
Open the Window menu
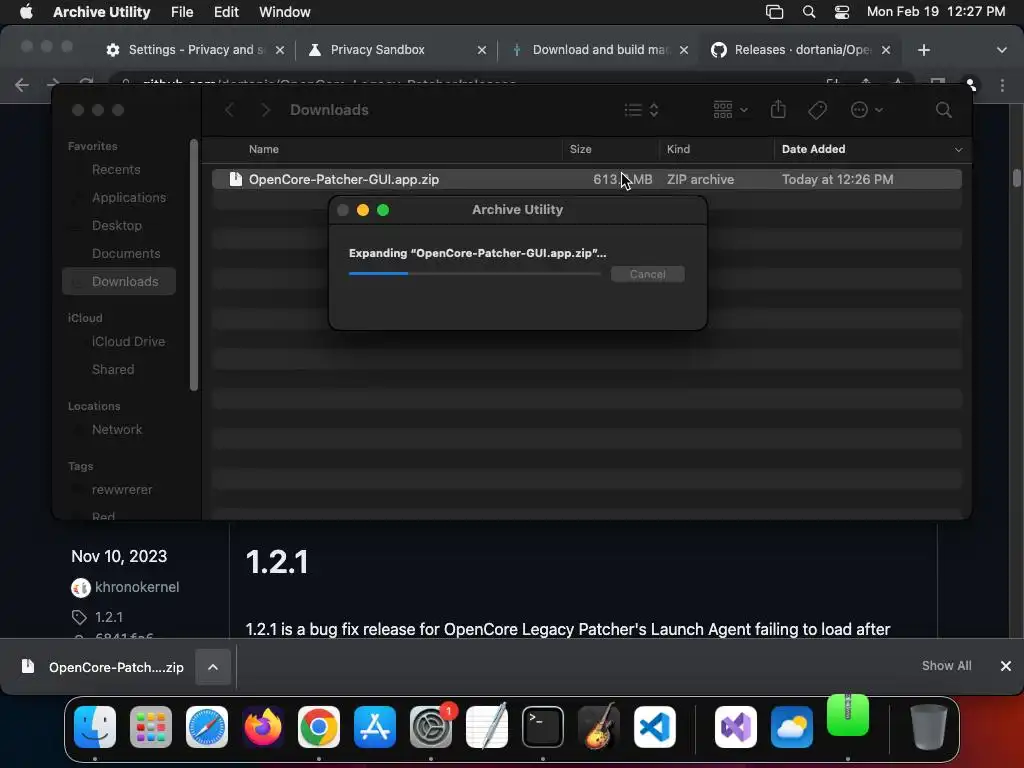(x=285, y=12)
